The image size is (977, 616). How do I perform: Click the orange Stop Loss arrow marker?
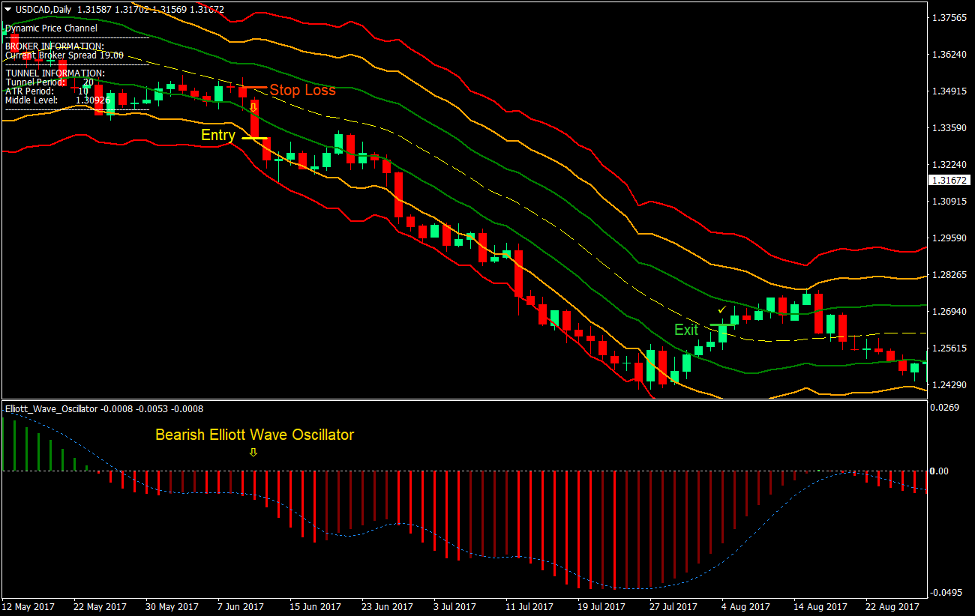[x=254, y=107]
